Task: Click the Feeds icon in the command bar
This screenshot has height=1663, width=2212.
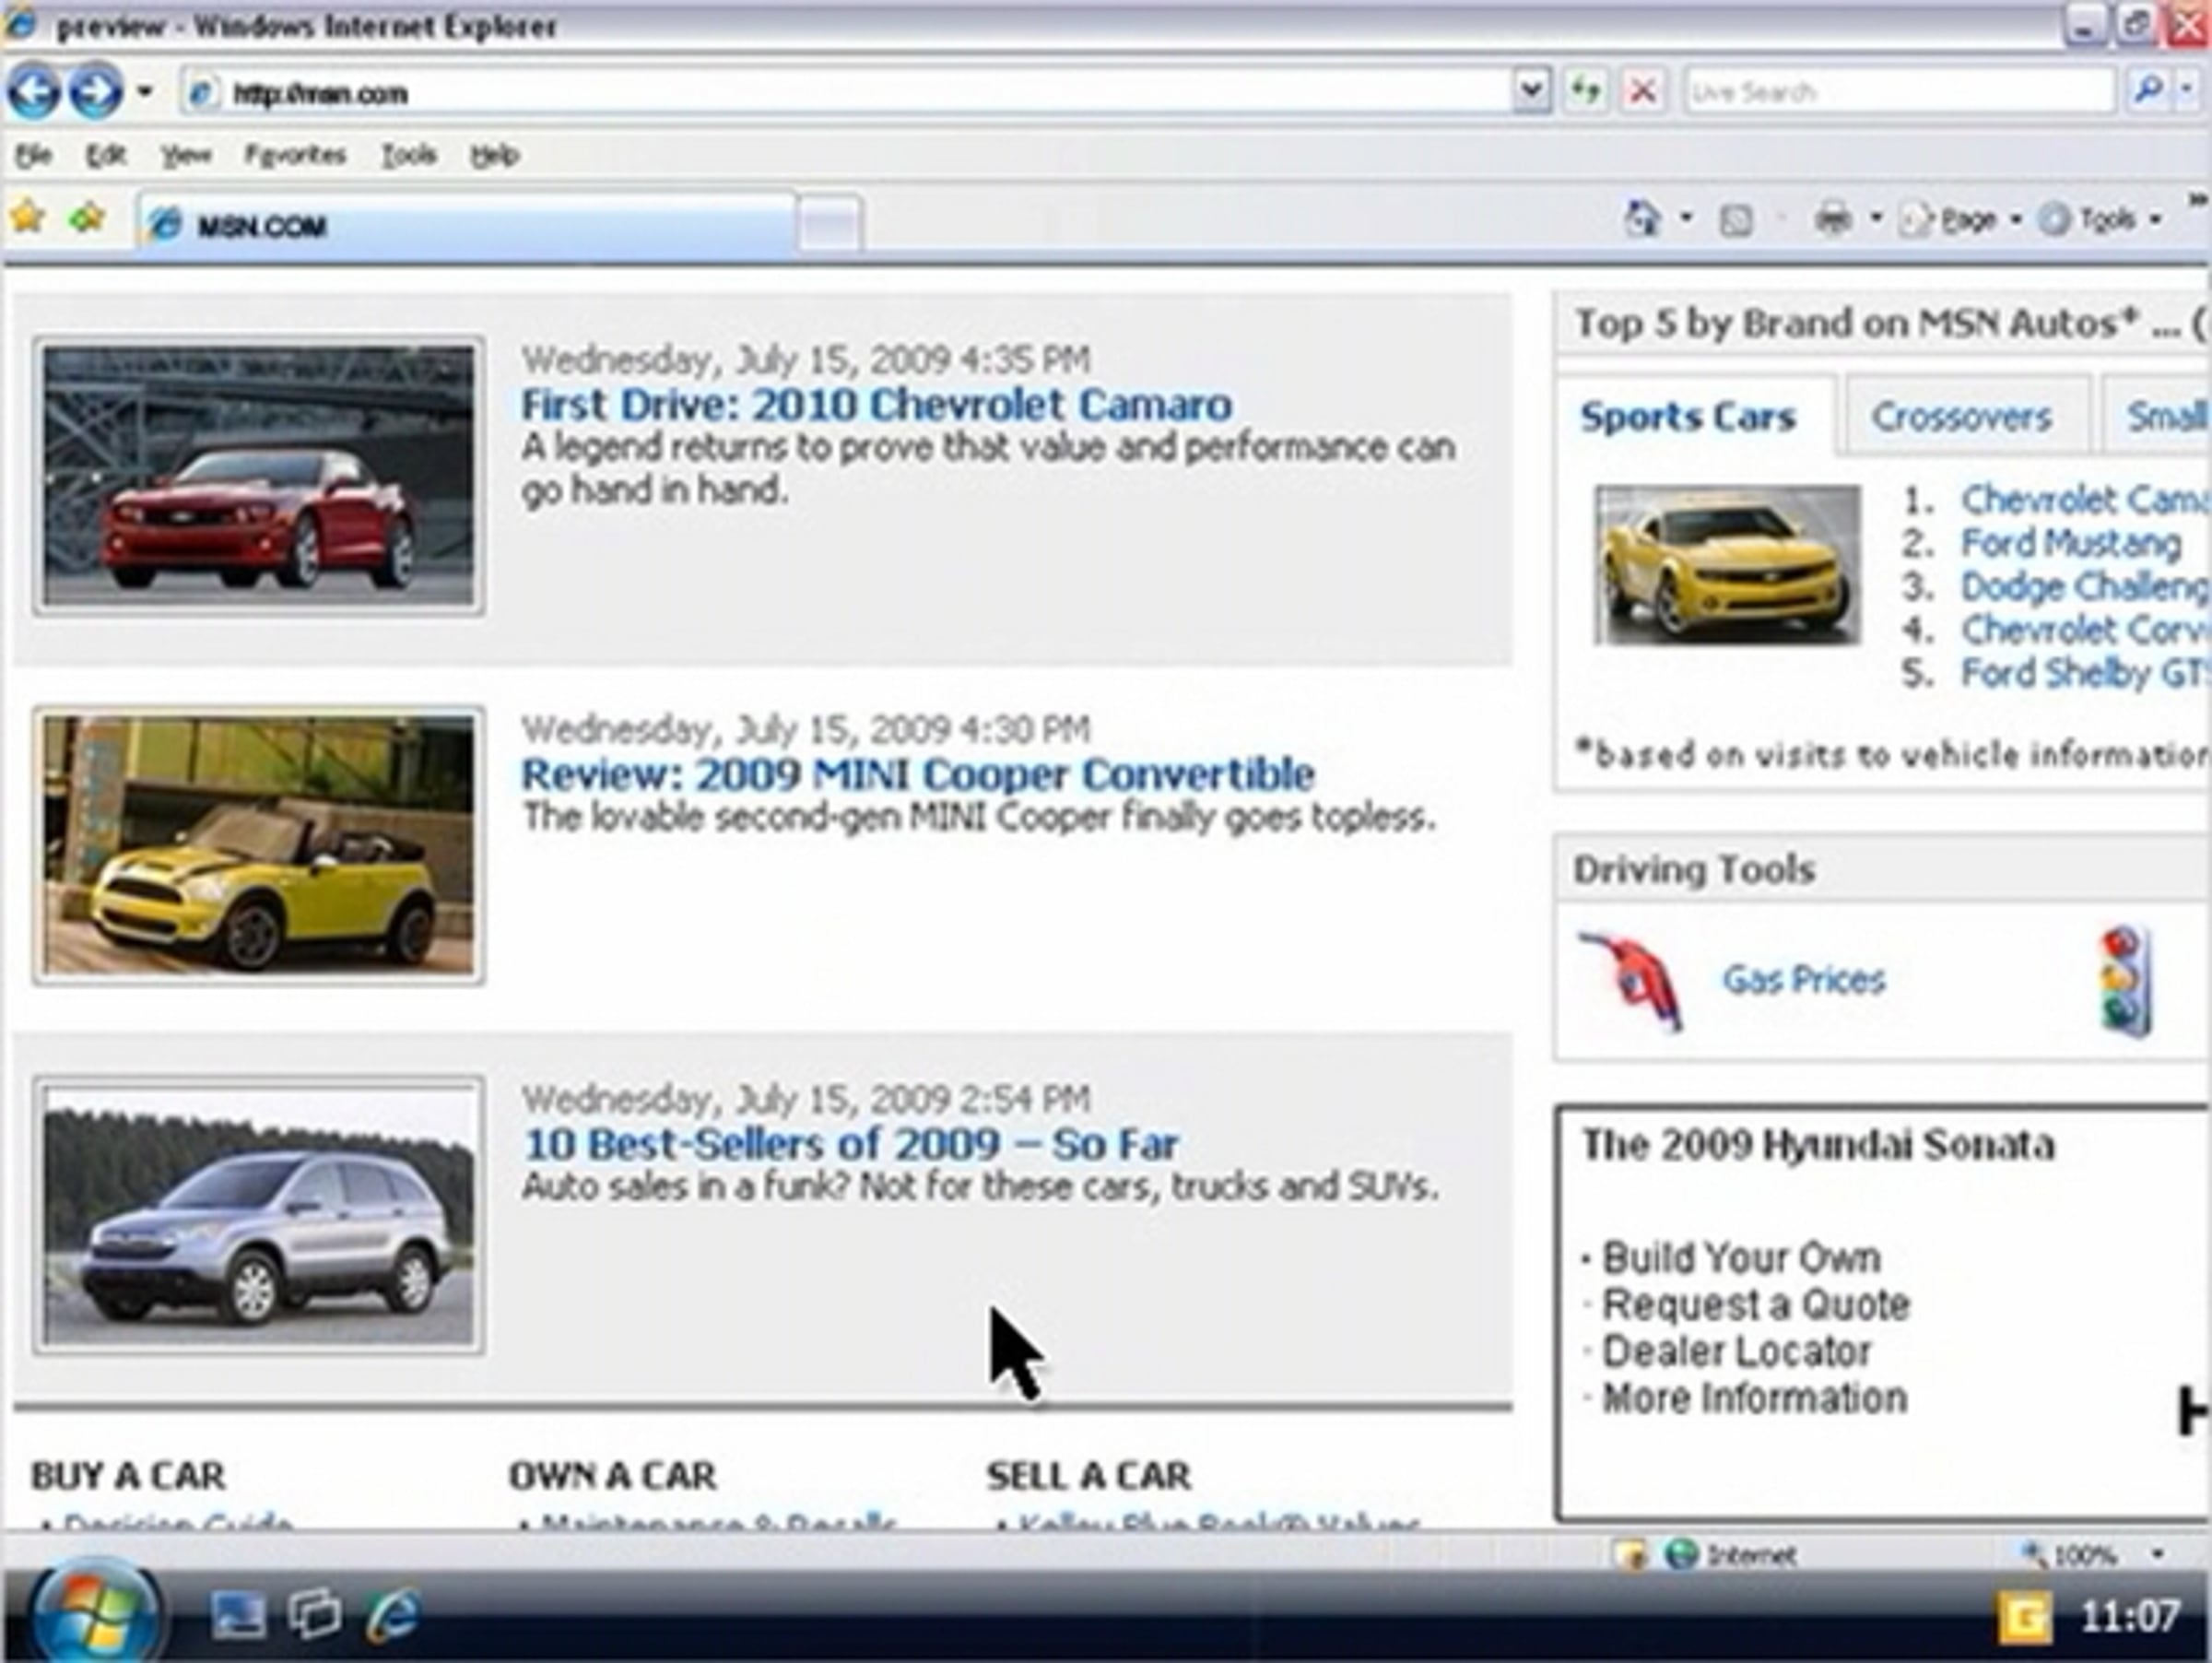Action: [x=1736, y=219]
